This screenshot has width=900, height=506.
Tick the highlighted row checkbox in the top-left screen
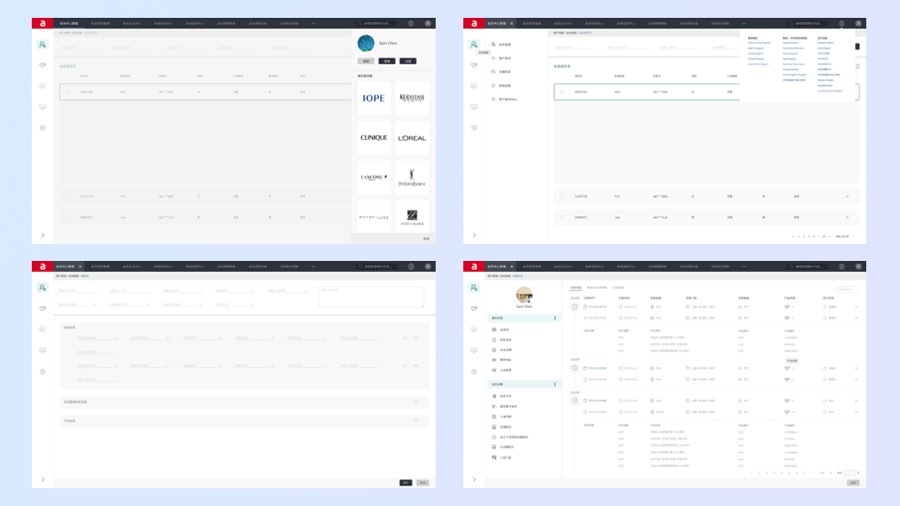click(x=67, y=92)
